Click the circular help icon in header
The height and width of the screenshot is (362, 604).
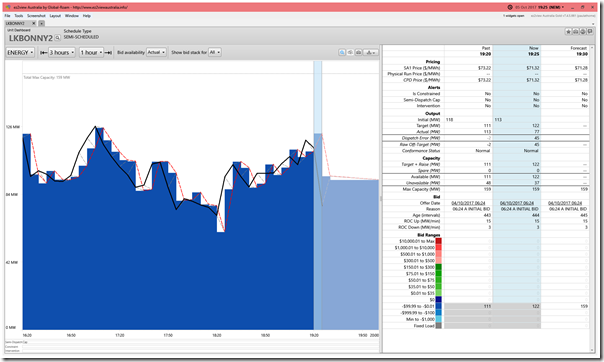point(583,32)
